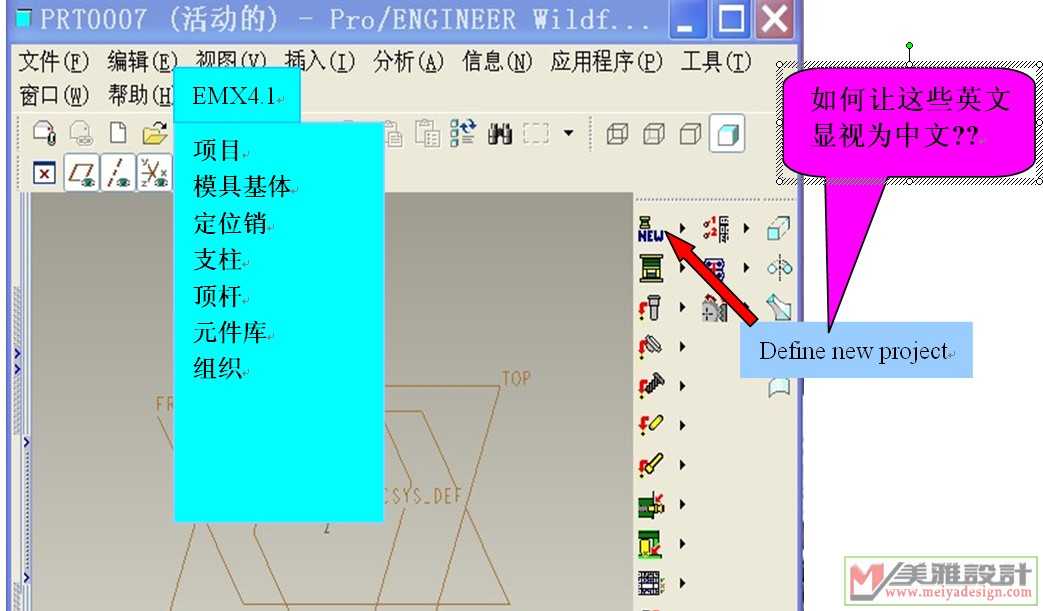Open the dropdown beside the selection box icon
Screen dimensions: 1043x611
click(568, 133)
